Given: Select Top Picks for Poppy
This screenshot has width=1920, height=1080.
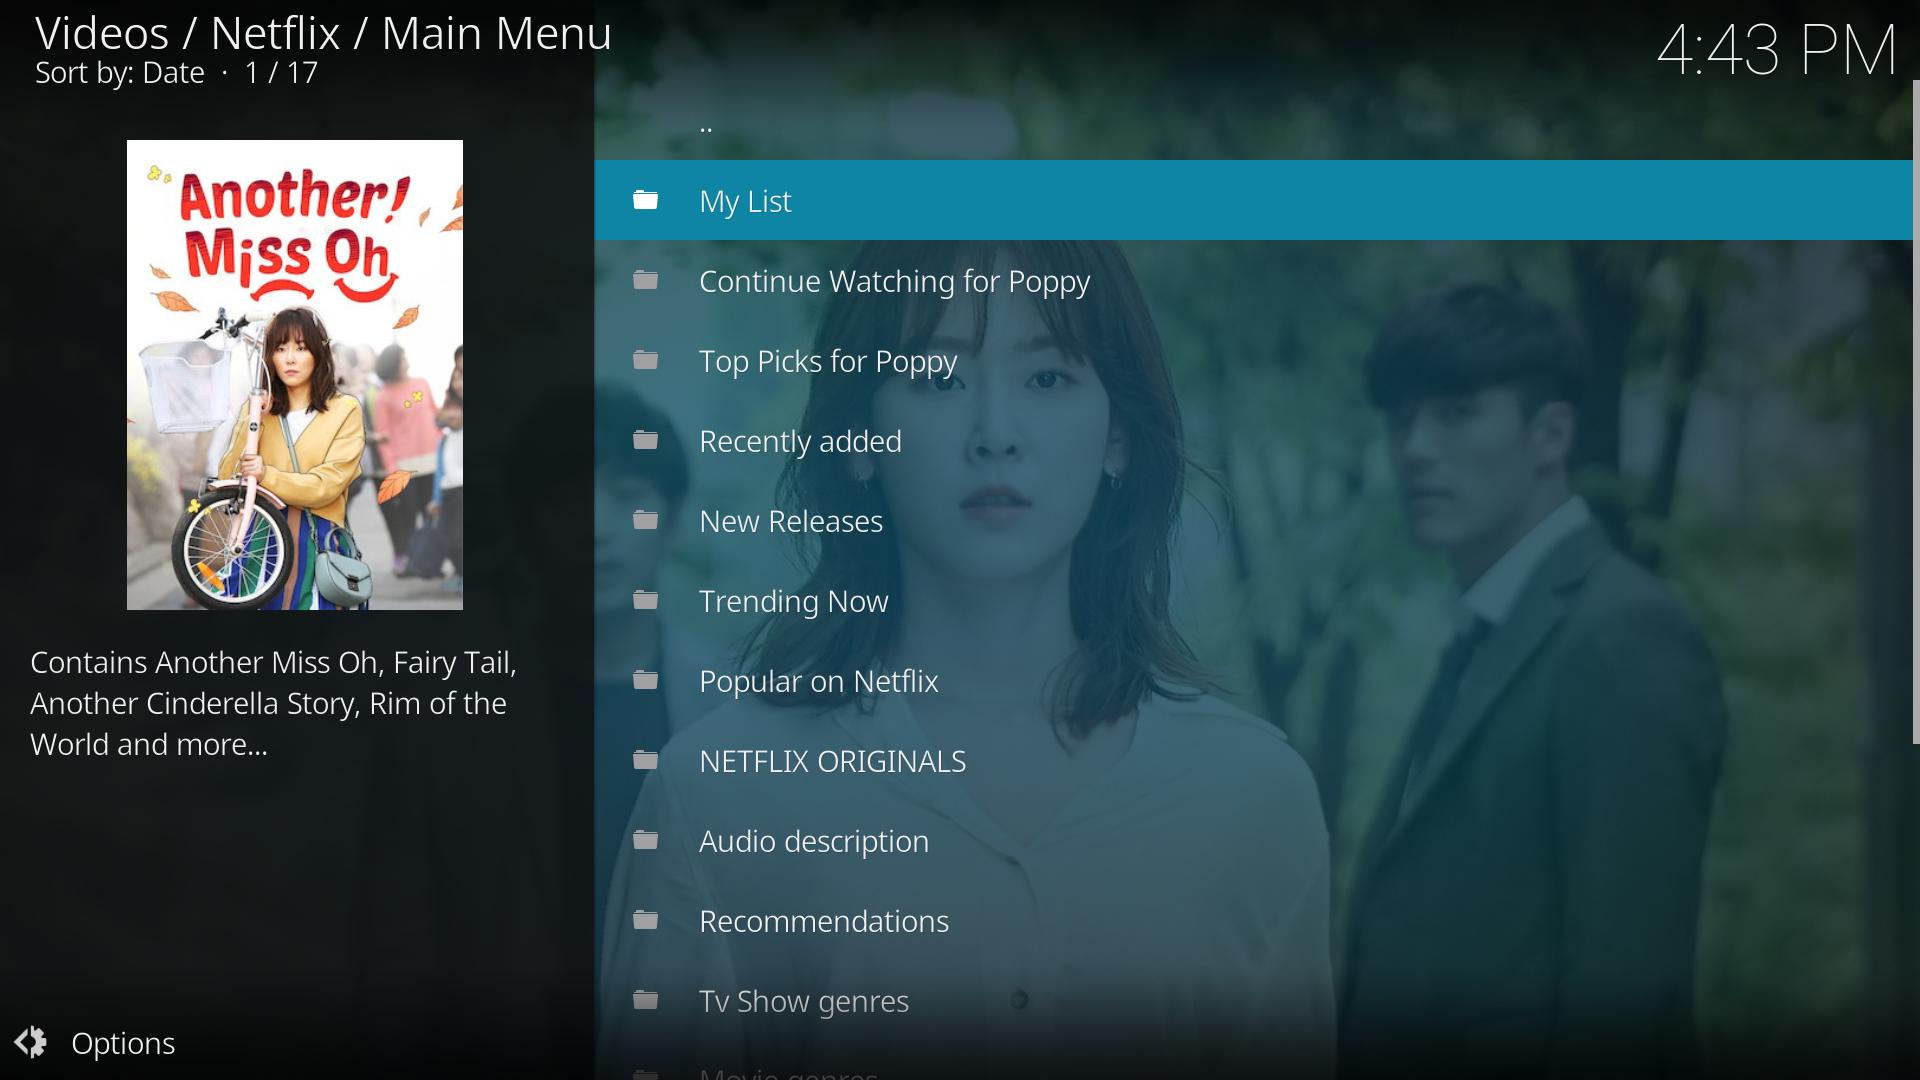Looking at the screenshot, I should 1253,360.
